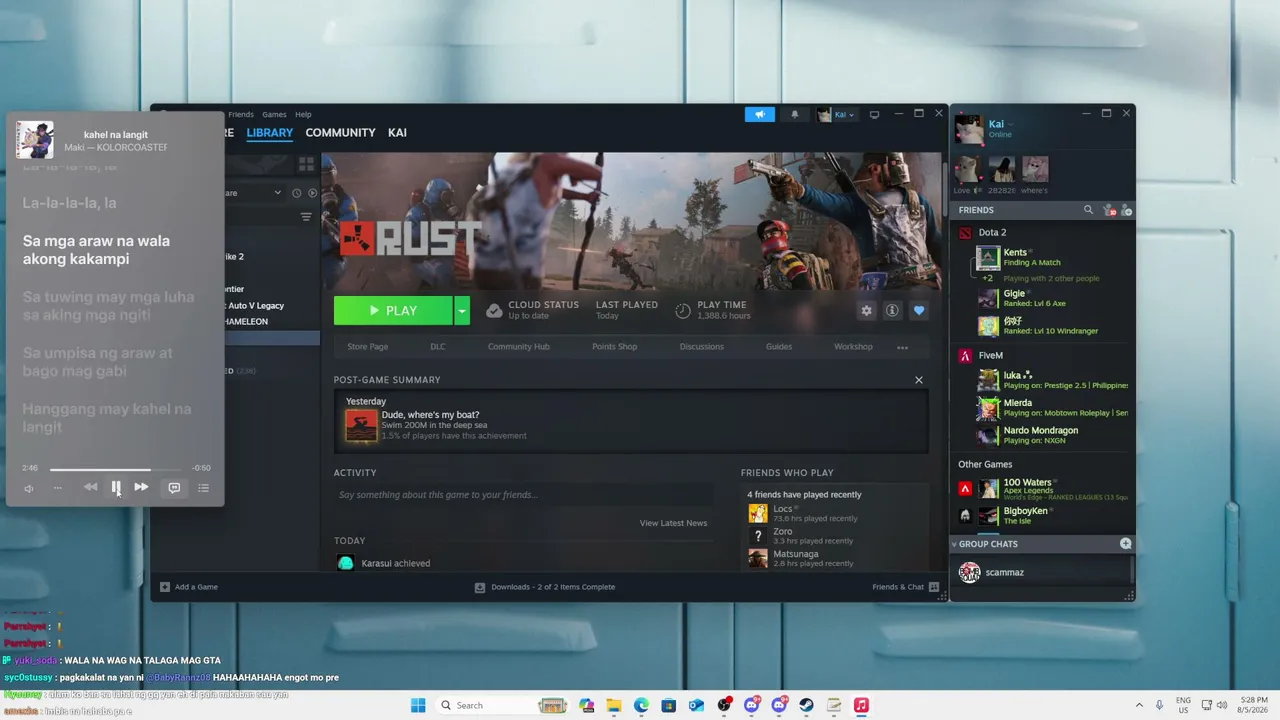Switch to Big Picture mode monitor icon
Viewport: 1280px width, 720px height.
tap(874, 114)
